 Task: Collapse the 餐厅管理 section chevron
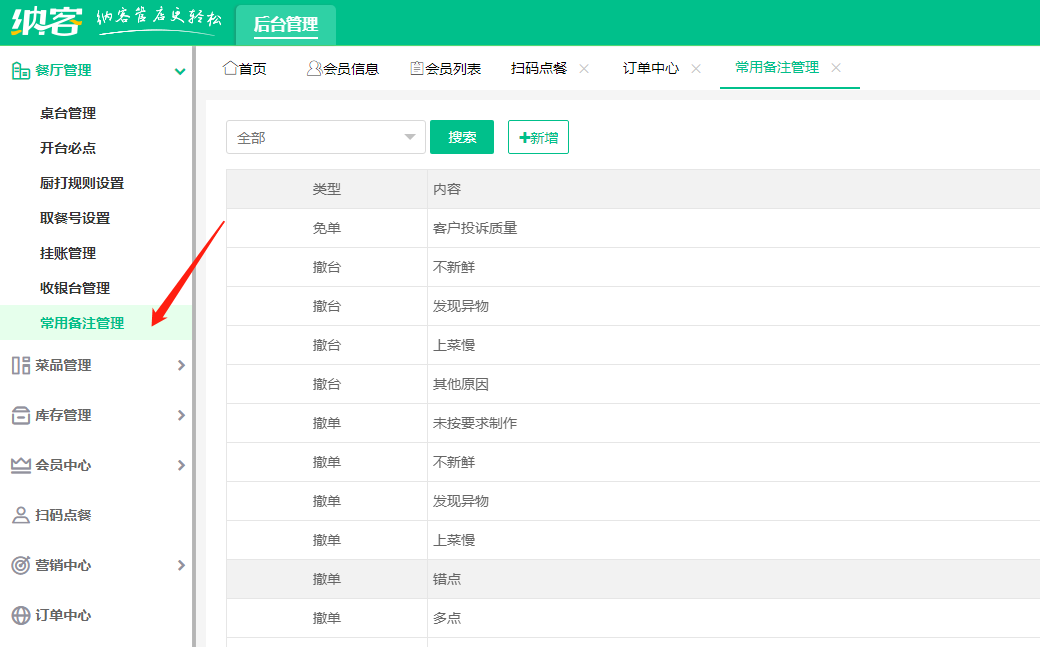point(181,70)
